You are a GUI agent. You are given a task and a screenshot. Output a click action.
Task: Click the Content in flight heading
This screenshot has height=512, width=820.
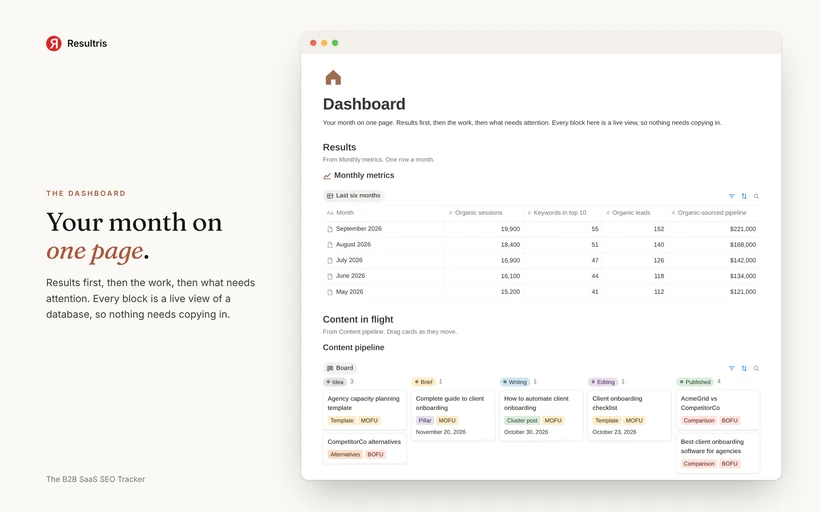pyautogui.click(x=358, y=320)
